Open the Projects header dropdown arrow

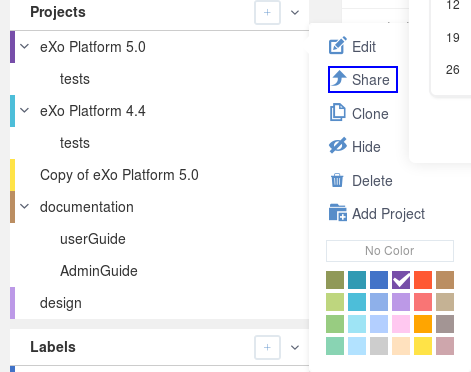click(295, 13)
